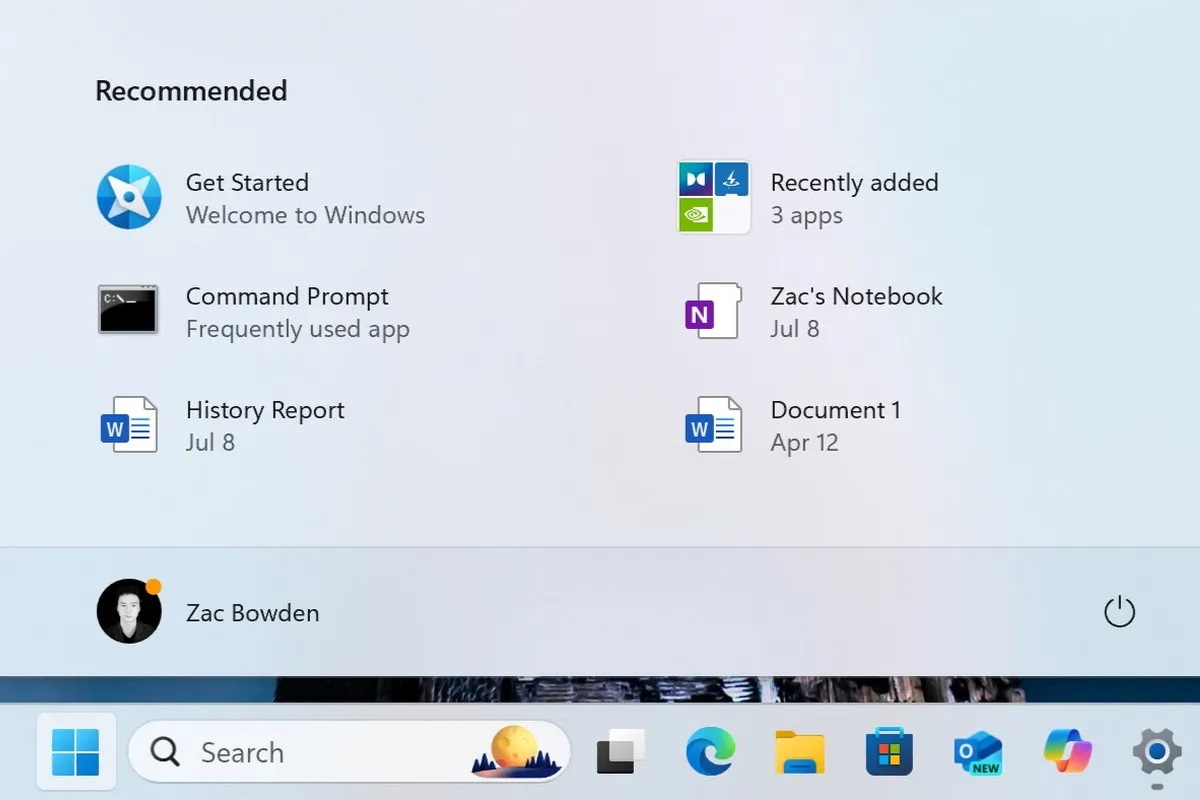Launch Command Prompt from its icon
Viewport: 1200px width, 800px height.
128,311
